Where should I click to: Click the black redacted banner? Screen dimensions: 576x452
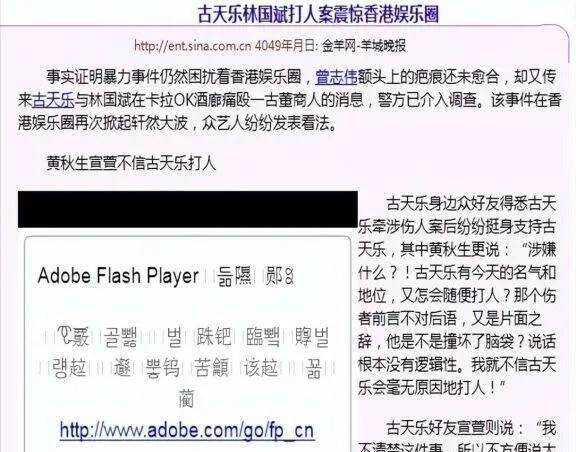(188, 209)
